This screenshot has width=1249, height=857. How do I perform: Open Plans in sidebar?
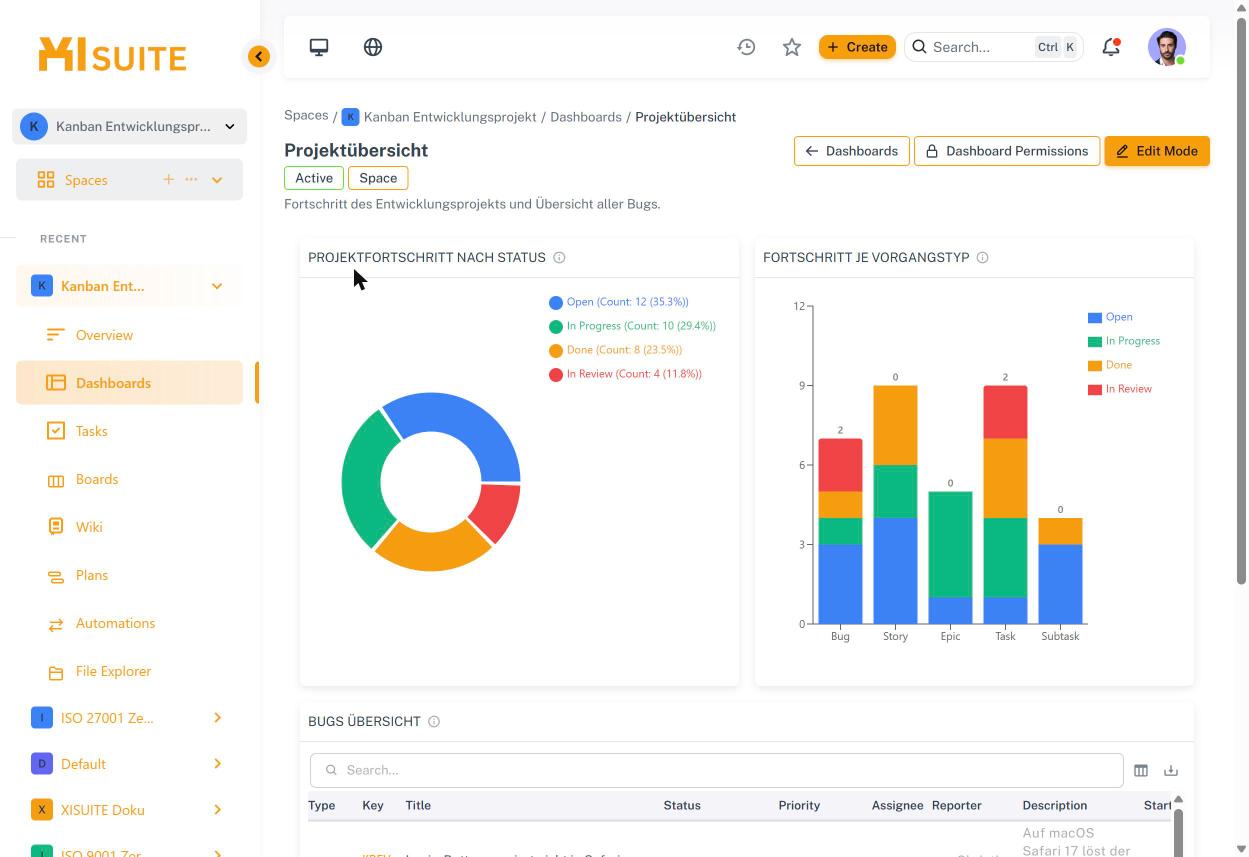point(129,575)
